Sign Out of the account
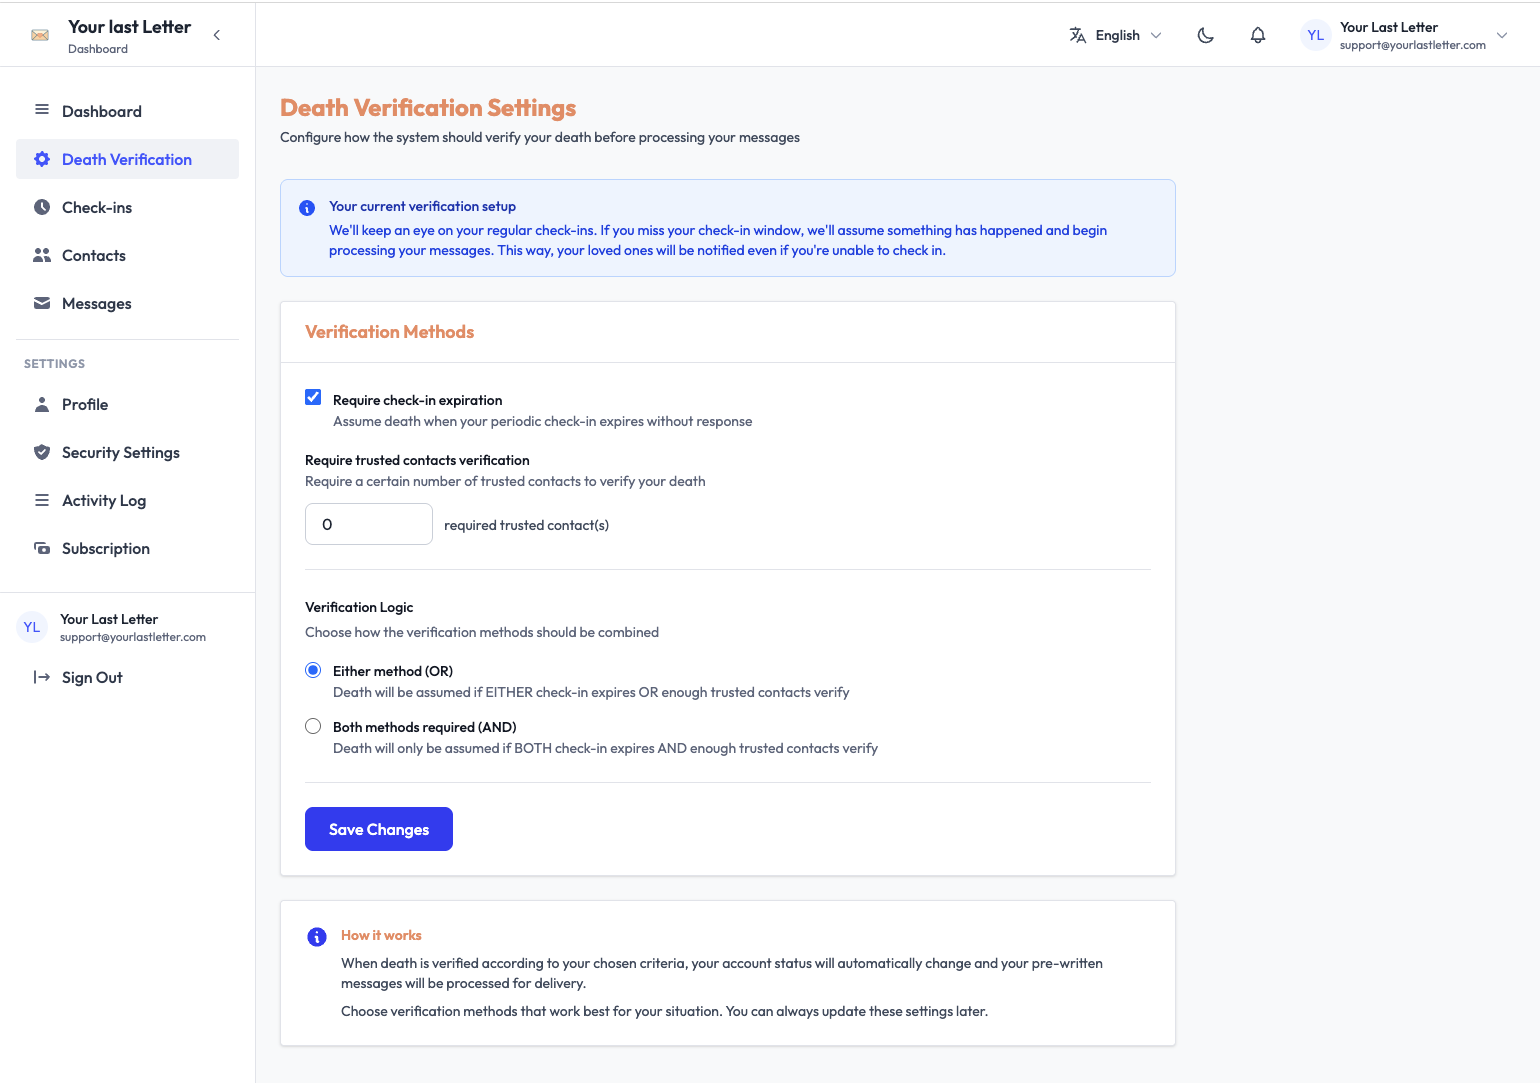 point(92,677)
